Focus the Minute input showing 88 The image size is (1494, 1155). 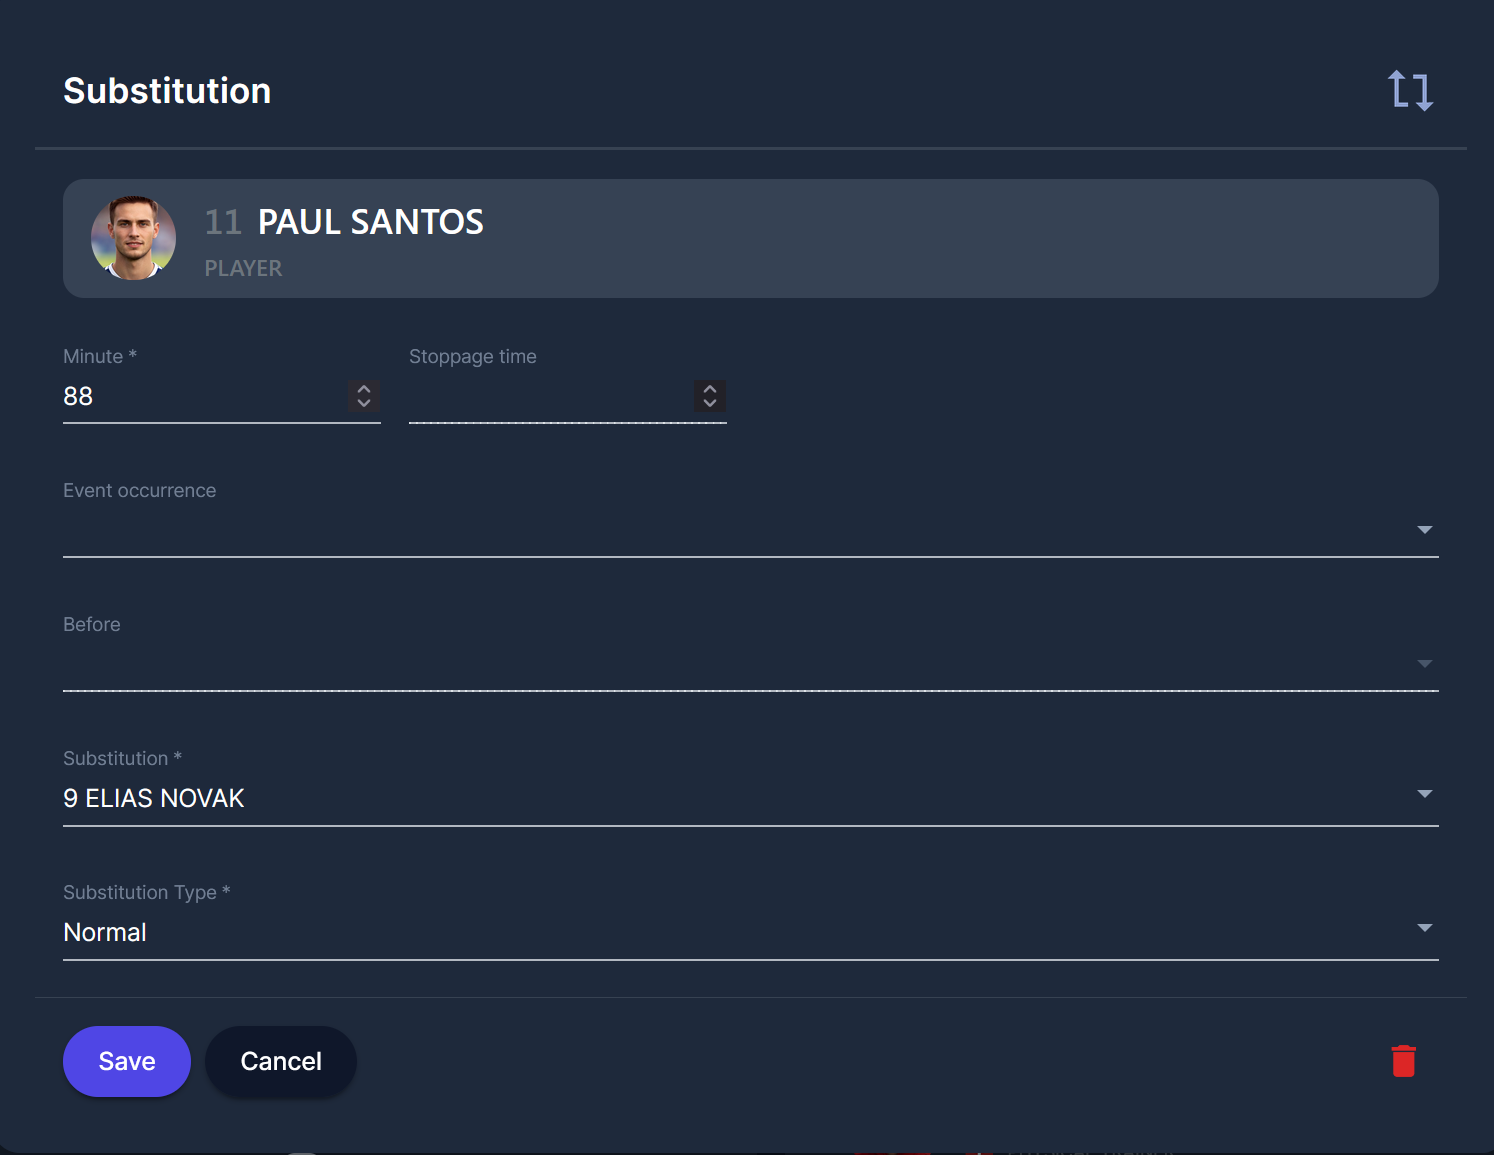[x=200, y=397]
